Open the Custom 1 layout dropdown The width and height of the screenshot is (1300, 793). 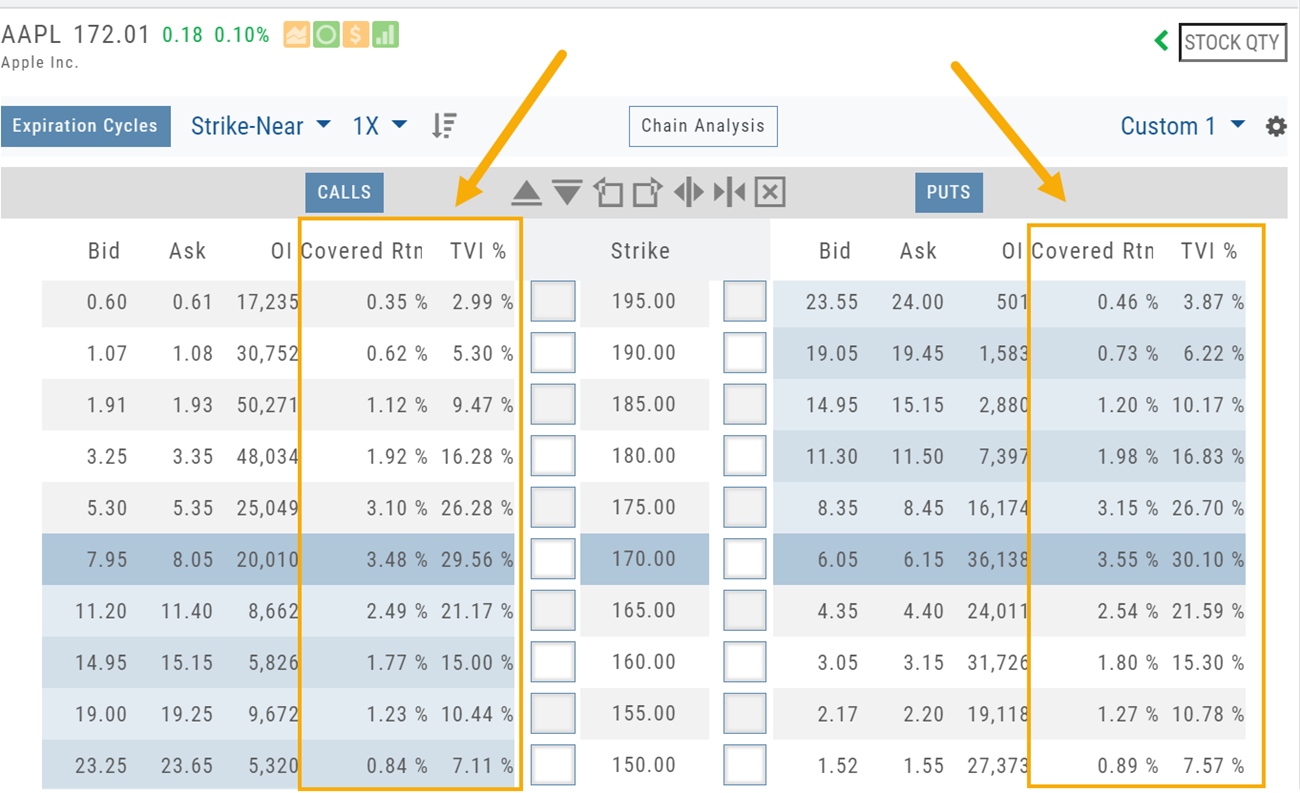pyautogui.click(x=1182, y=126)
